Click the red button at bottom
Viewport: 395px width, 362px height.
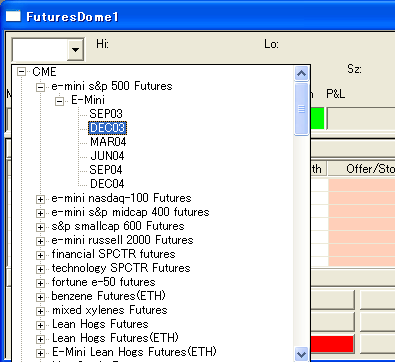332,344
